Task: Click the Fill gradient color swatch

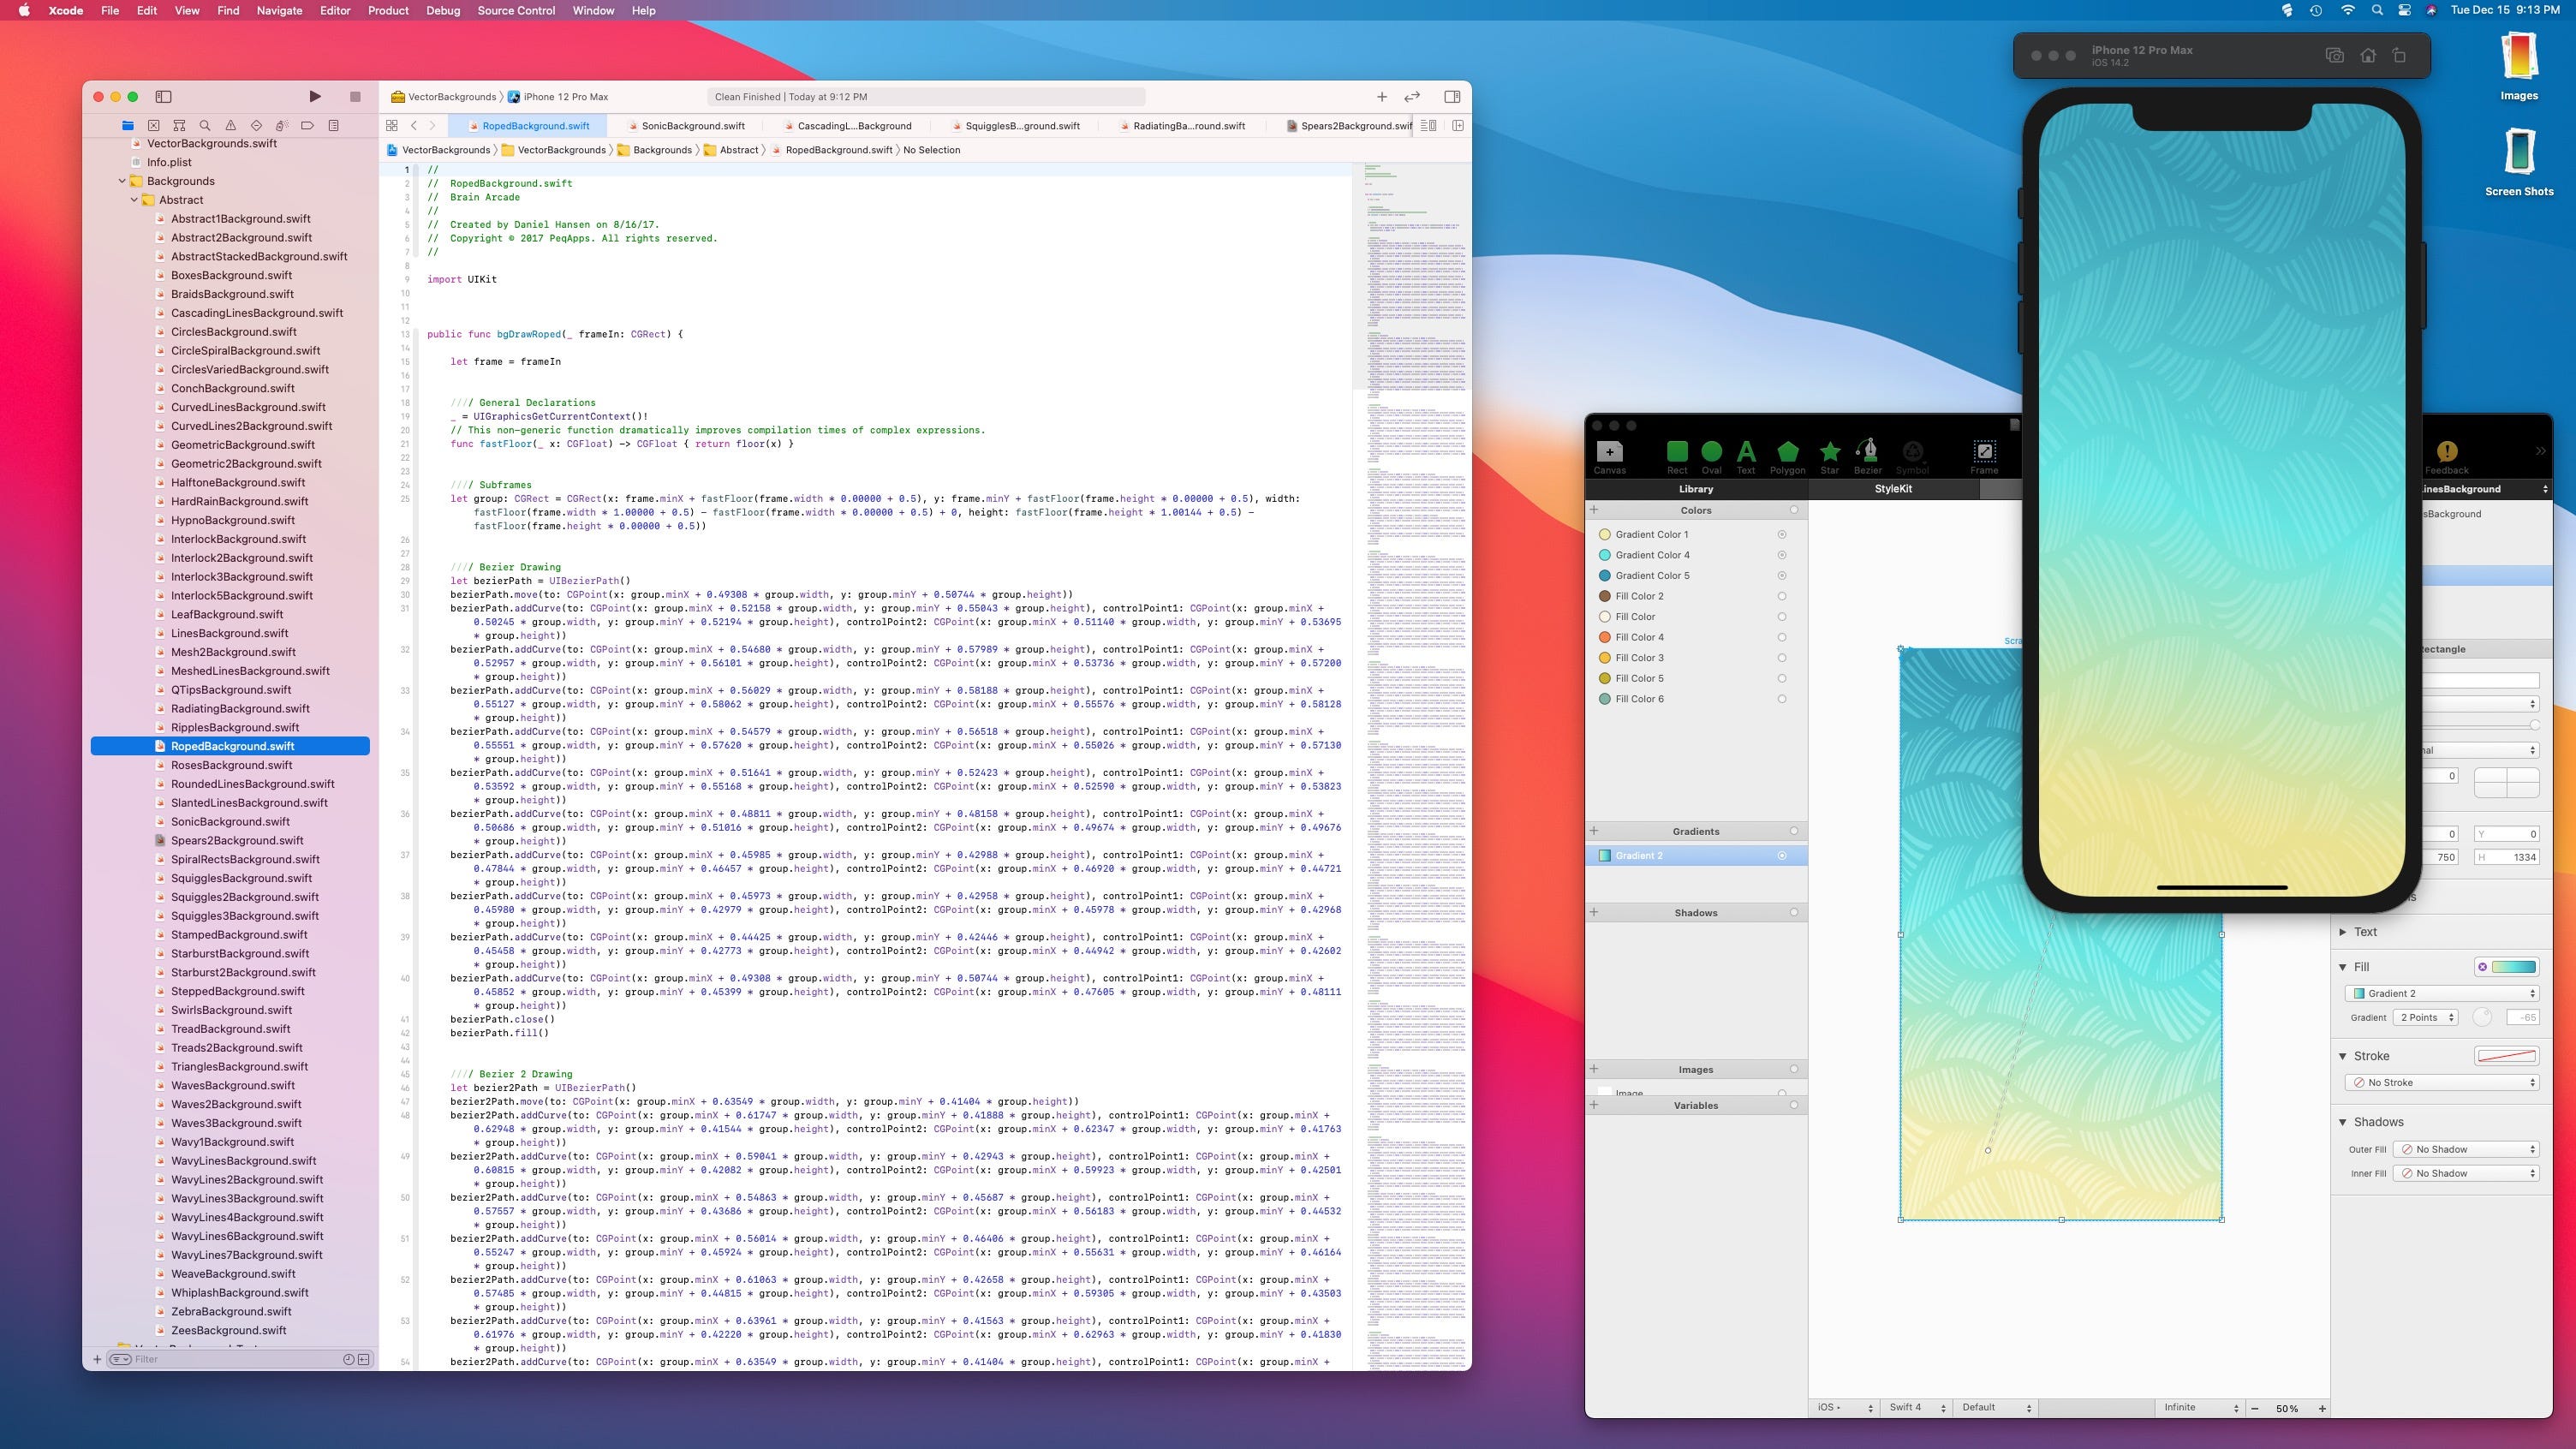Action: [x=2513, y=967]
